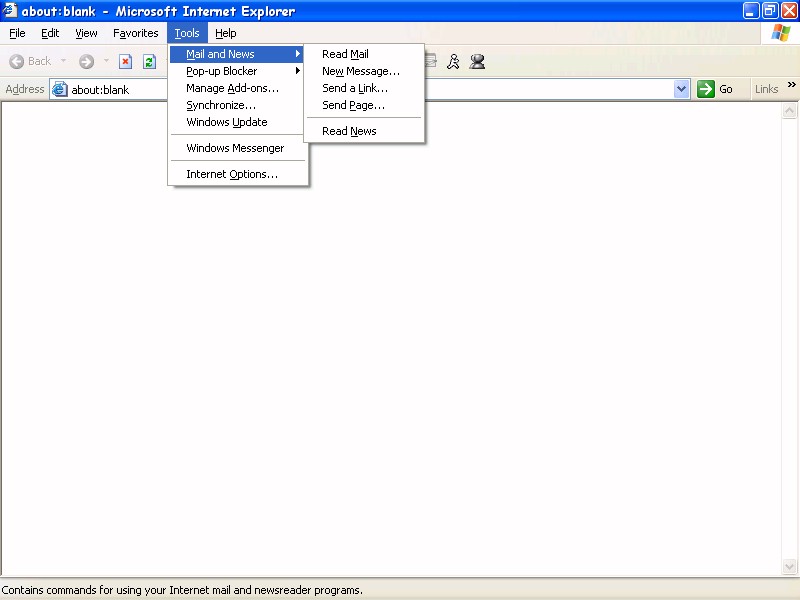Click the IE page icon in address bar

pos(60,89)
